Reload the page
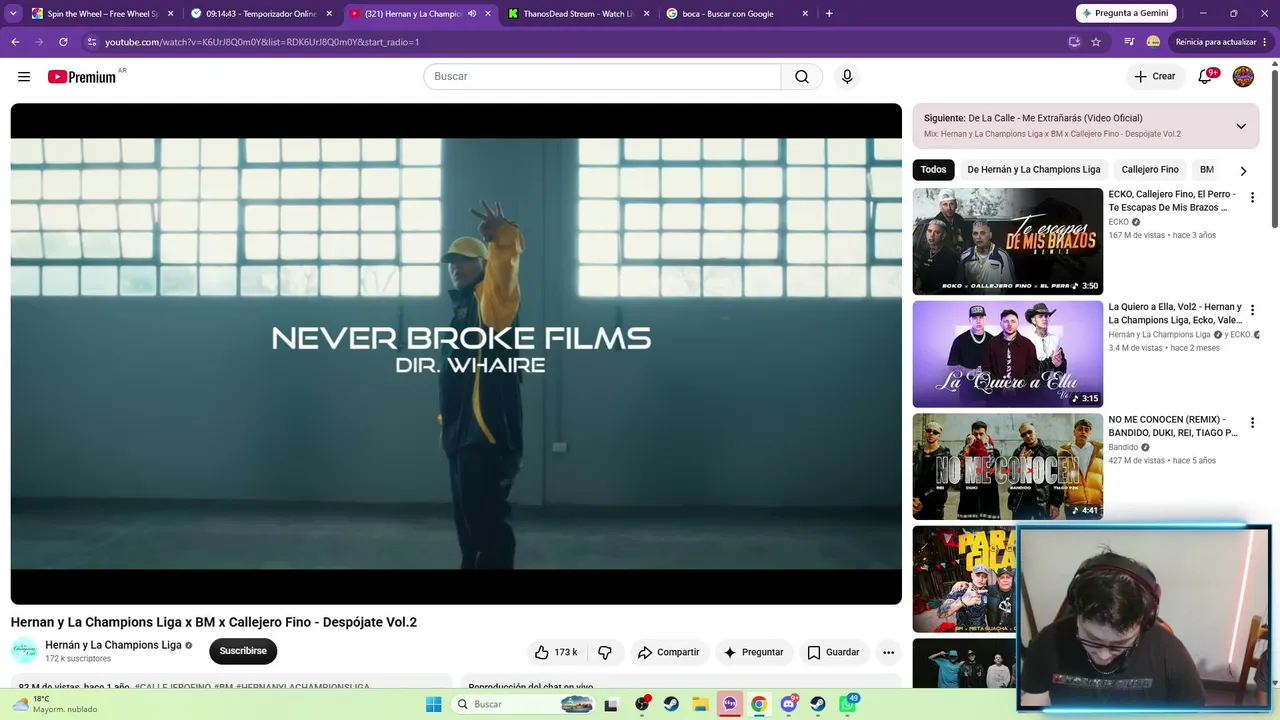The image size is (1280, 720). [63, 42]
